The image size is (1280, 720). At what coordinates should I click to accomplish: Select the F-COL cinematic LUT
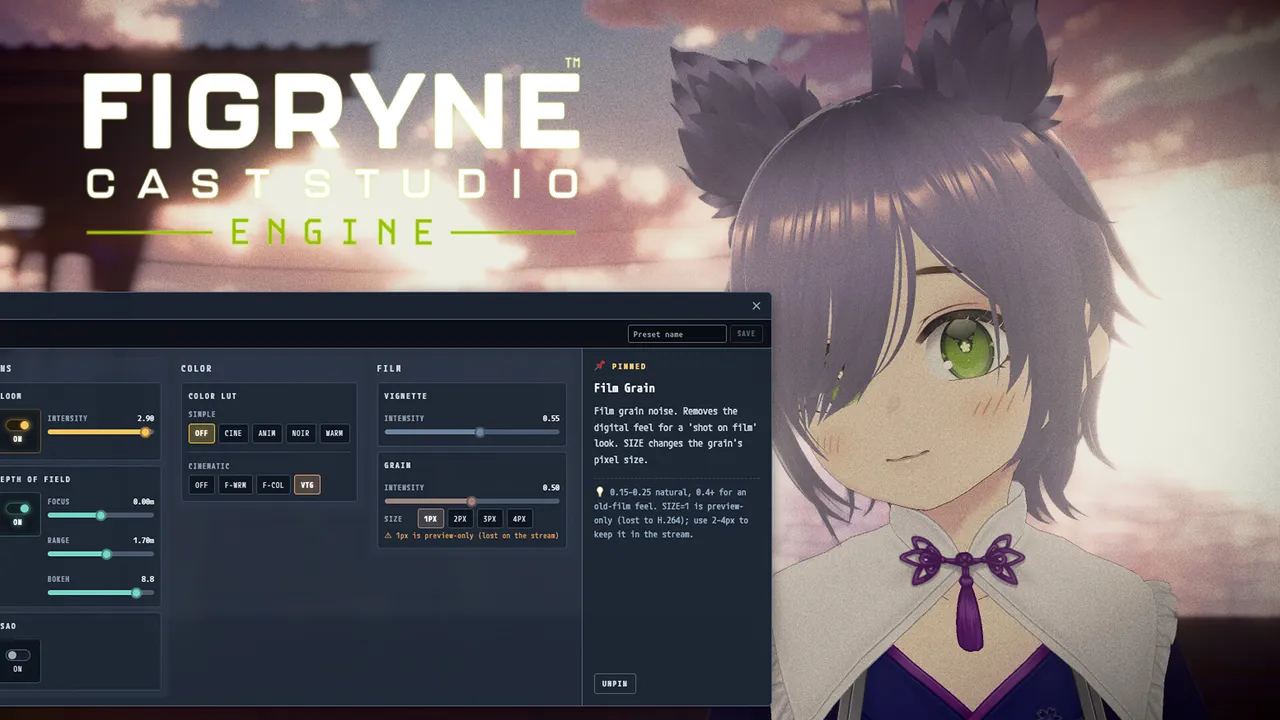point(273,485)
